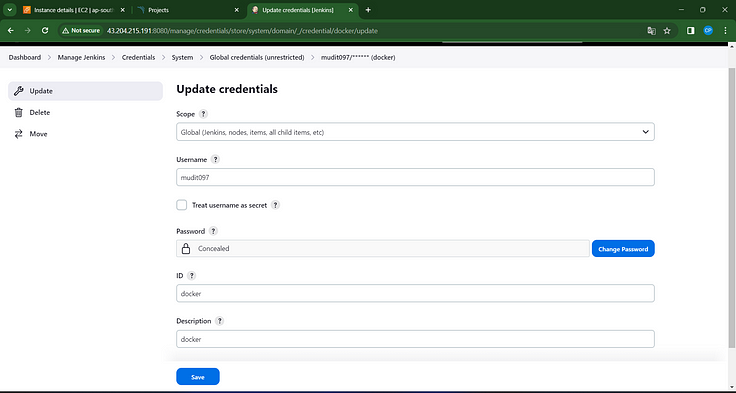Enable Treat username as secret checkbox
736x393 pixels.
click(182, 205)
